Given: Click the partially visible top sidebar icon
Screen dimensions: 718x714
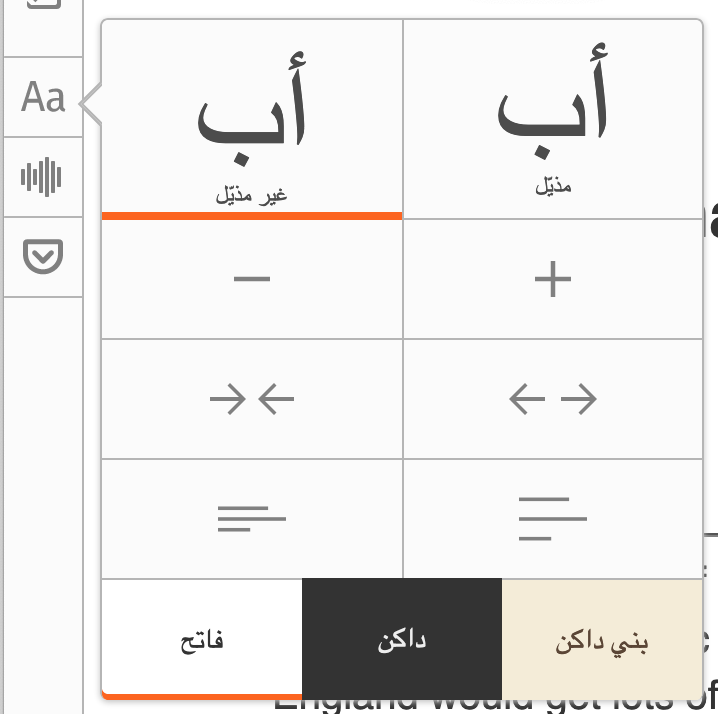Looking at the screenshot, I should coord(43,5).
